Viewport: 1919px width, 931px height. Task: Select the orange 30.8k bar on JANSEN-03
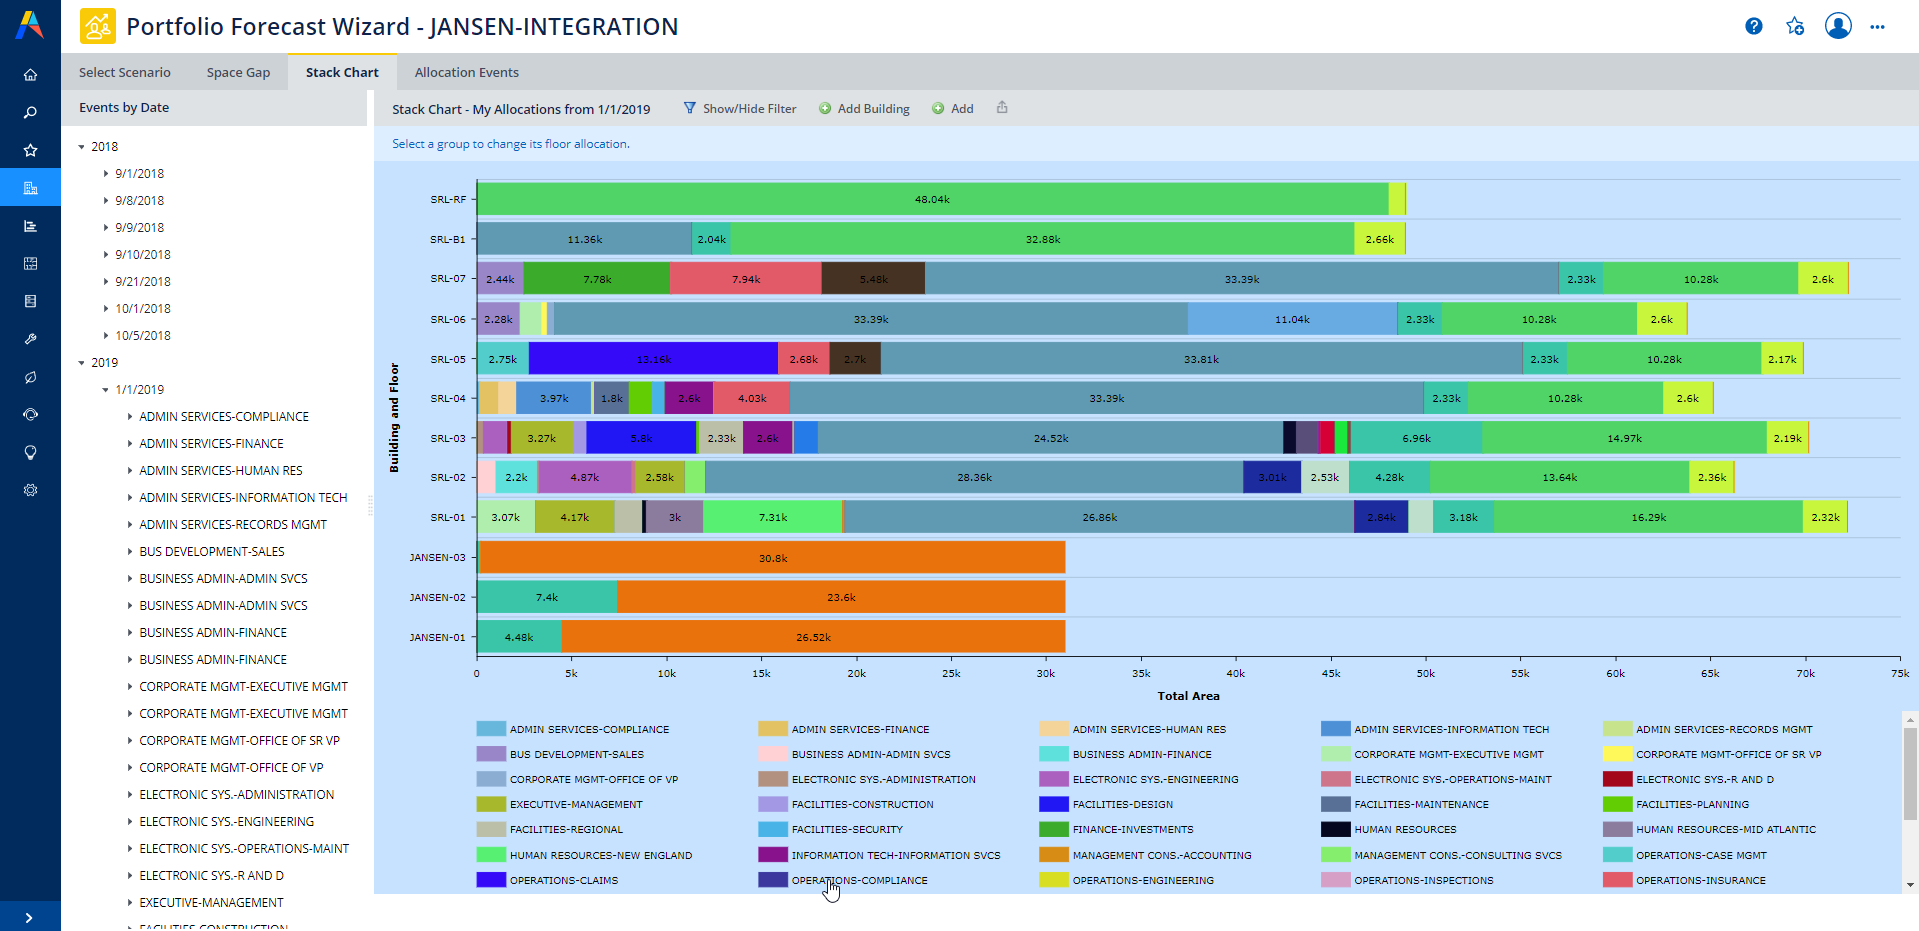(771, 558)
